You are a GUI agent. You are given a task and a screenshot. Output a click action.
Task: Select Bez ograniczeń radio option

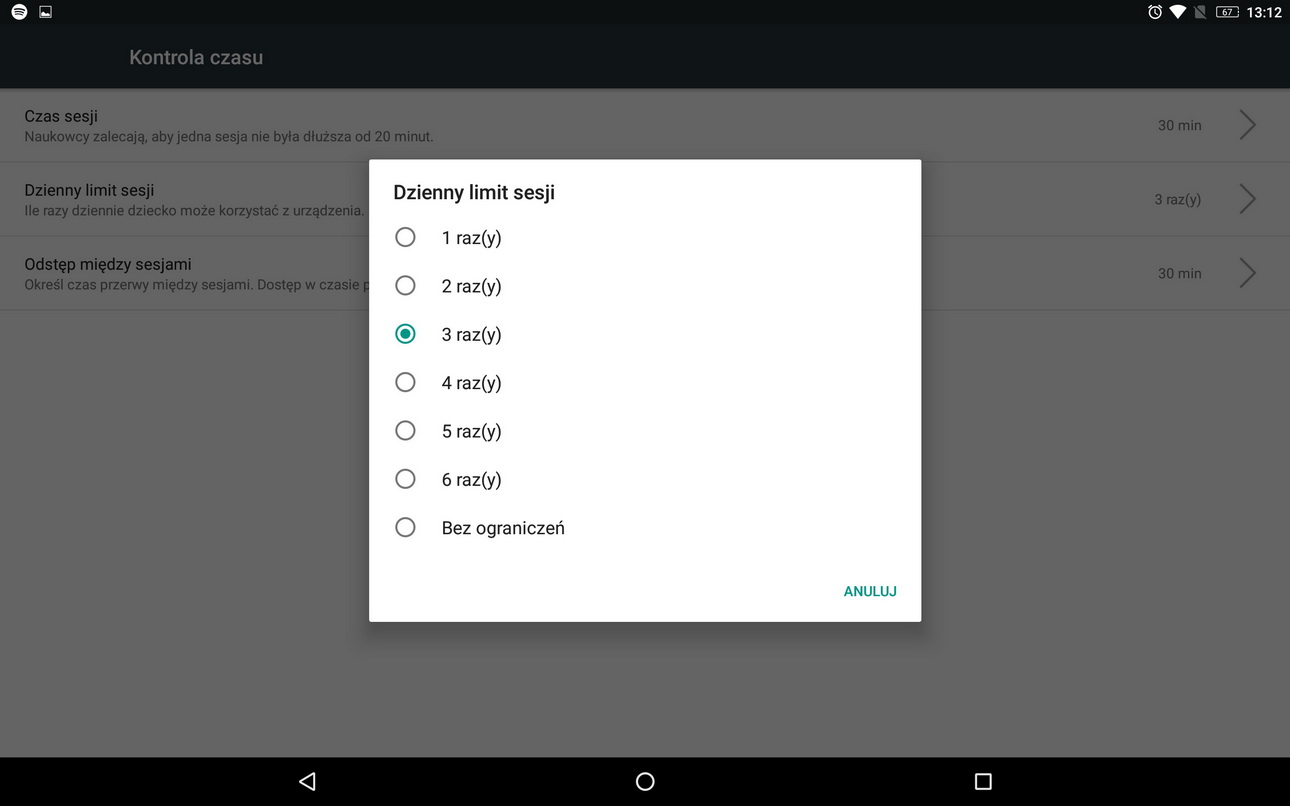click(x=405, y=528)
